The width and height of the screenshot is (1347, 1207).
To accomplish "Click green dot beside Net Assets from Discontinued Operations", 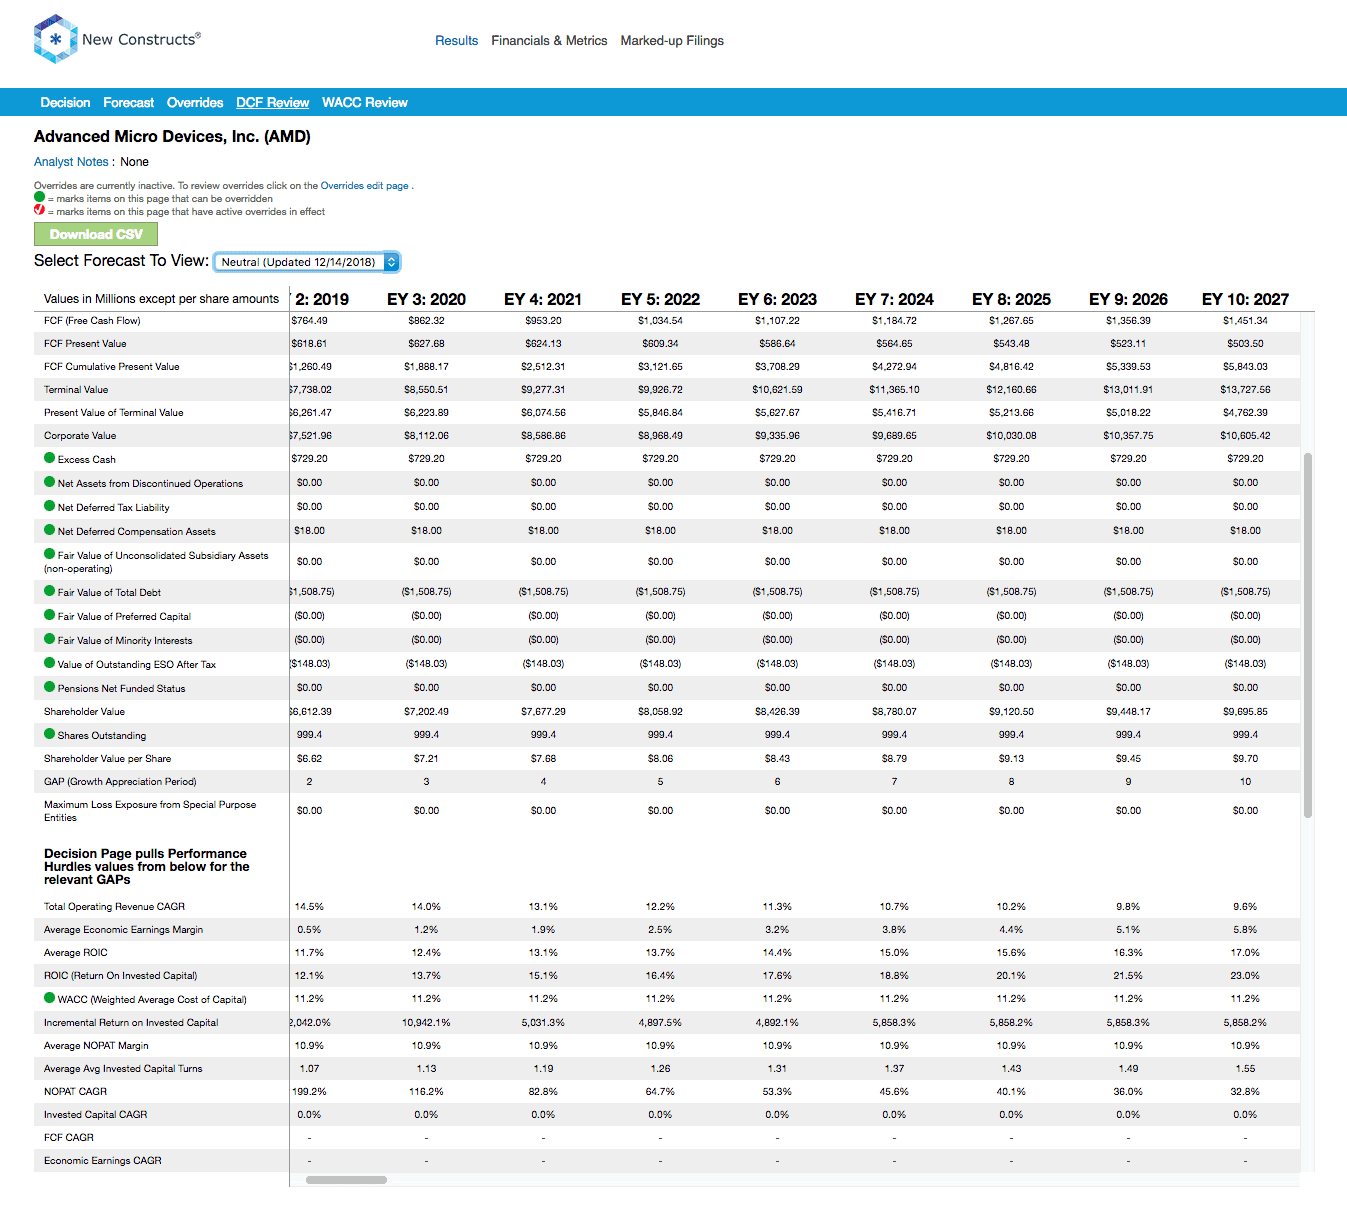I will [x=49, y=482].
